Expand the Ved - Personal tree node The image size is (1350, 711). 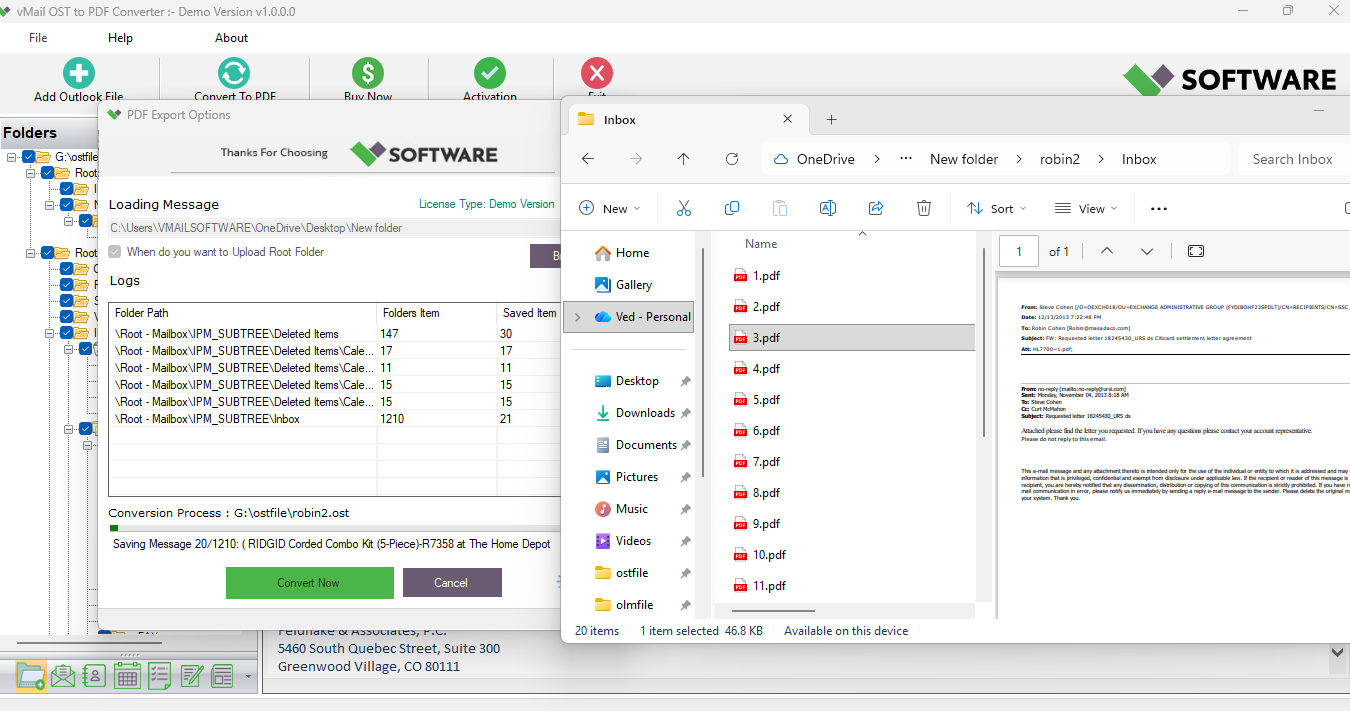tap(577, 317)
